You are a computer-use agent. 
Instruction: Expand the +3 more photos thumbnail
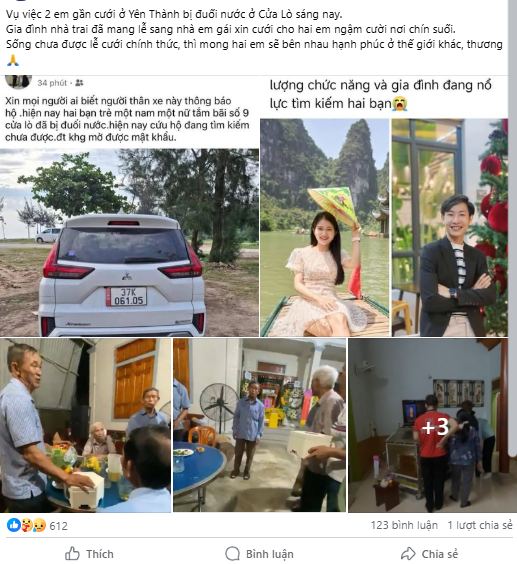[x=428, y=425]
